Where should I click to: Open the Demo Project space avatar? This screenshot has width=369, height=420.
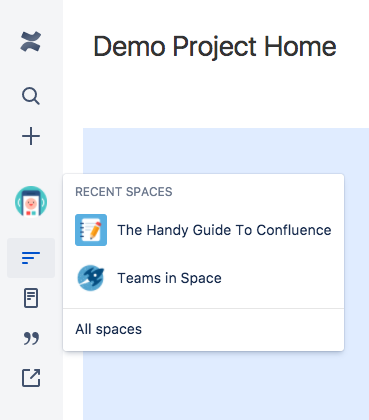(31, 202)
